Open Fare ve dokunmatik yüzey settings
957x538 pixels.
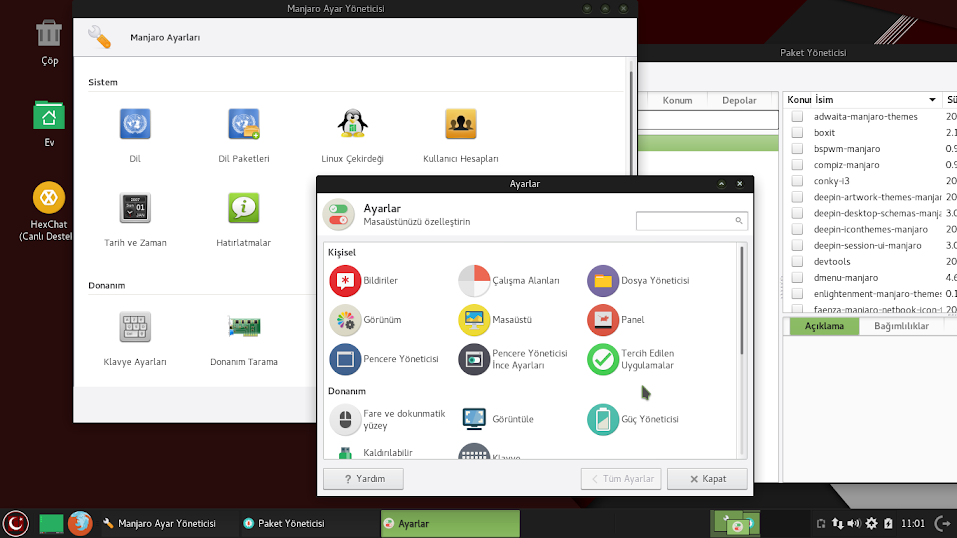pos(388,420)
